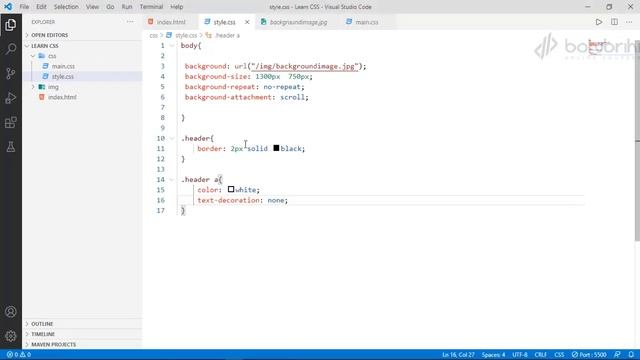The width and height of the screenshot is (640, 360).
Task: Switch to the index.html tab
Action: (170, 22)
